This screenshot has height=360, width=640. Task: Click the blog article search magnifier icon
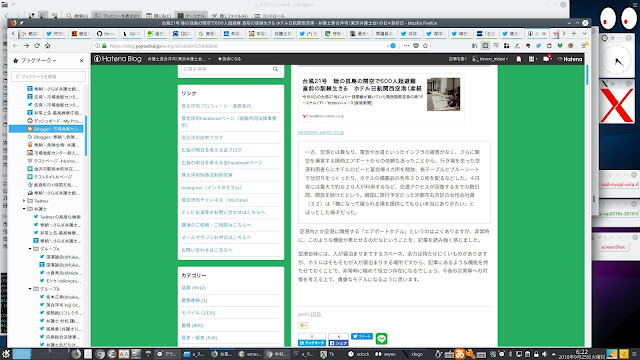(276, 69)
